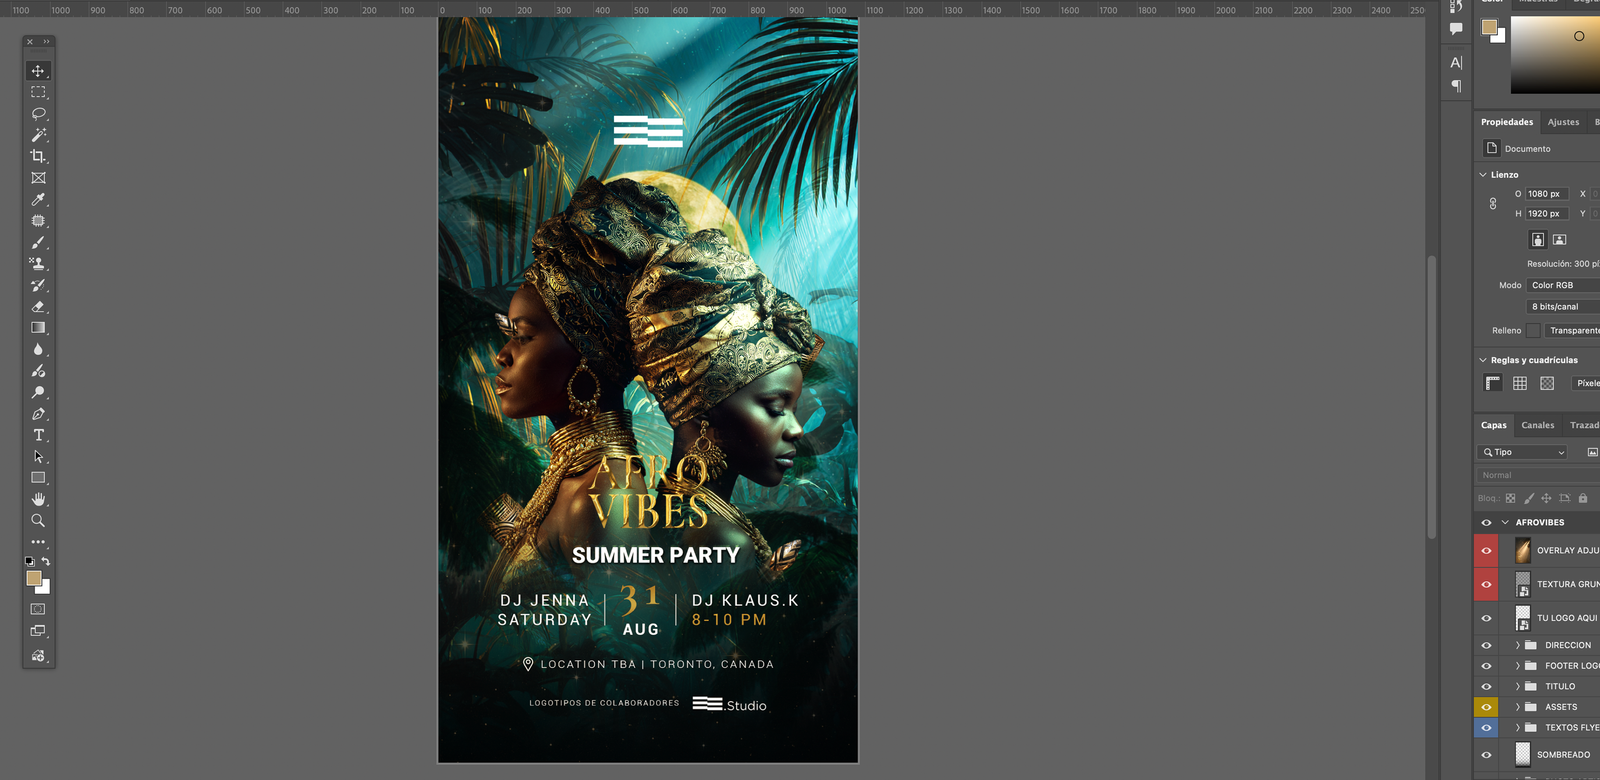Activate the Pen tool

click(38, 414)
